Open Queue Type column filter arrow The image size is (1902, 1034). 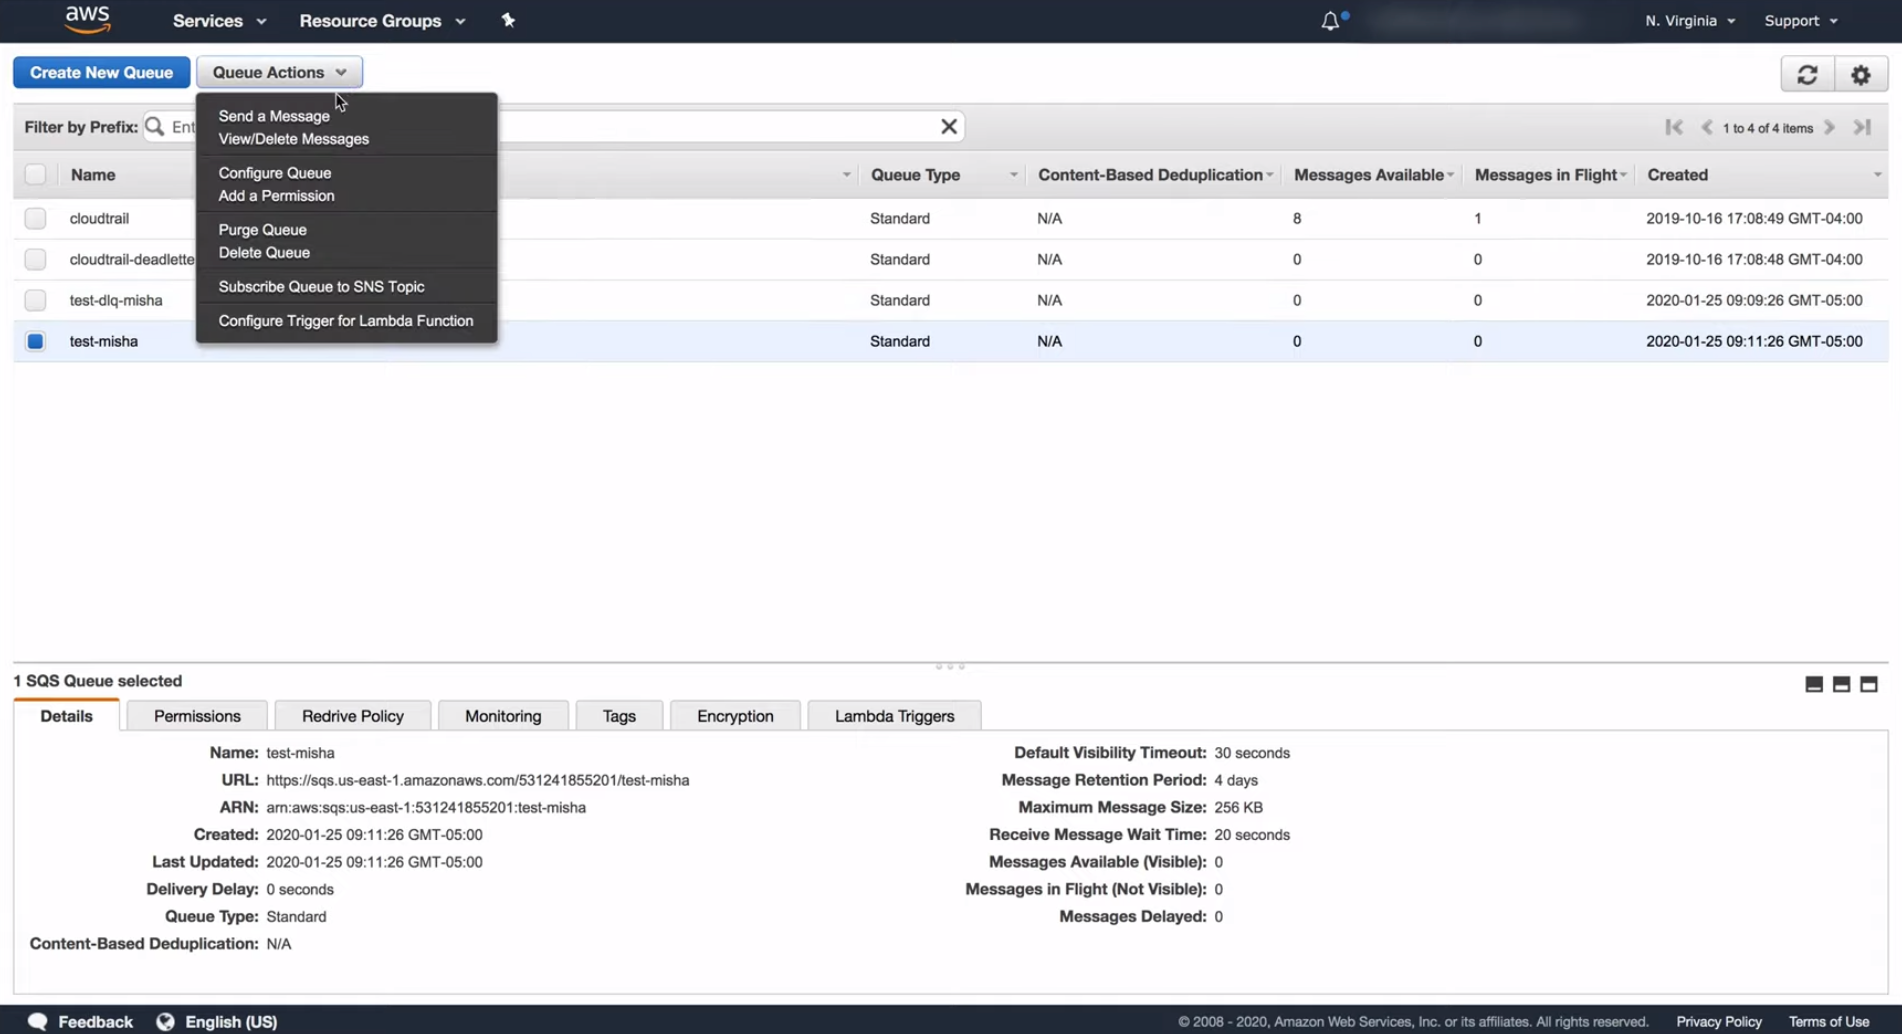click(x=1013, y=175)
